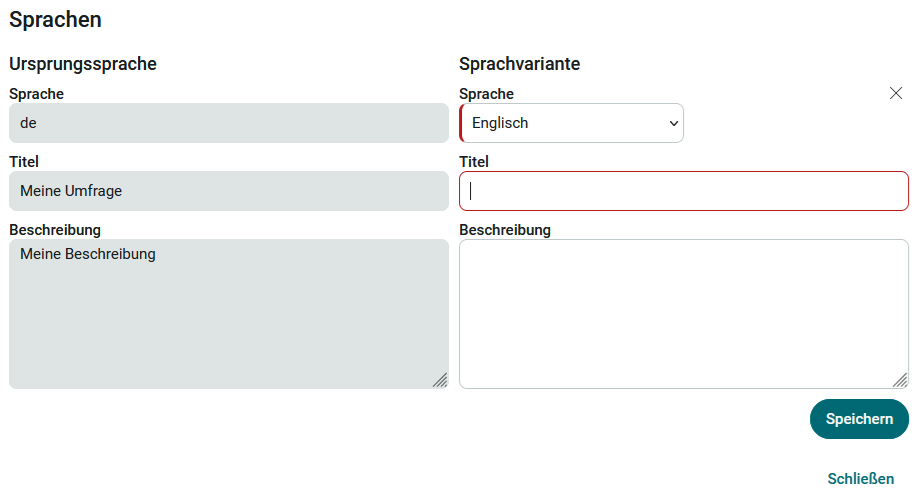Viewport: 917px width, 494px height.
Task: Click into the empty Sprachvariante Beschreibung textarea
Action: tap(684, 313)
